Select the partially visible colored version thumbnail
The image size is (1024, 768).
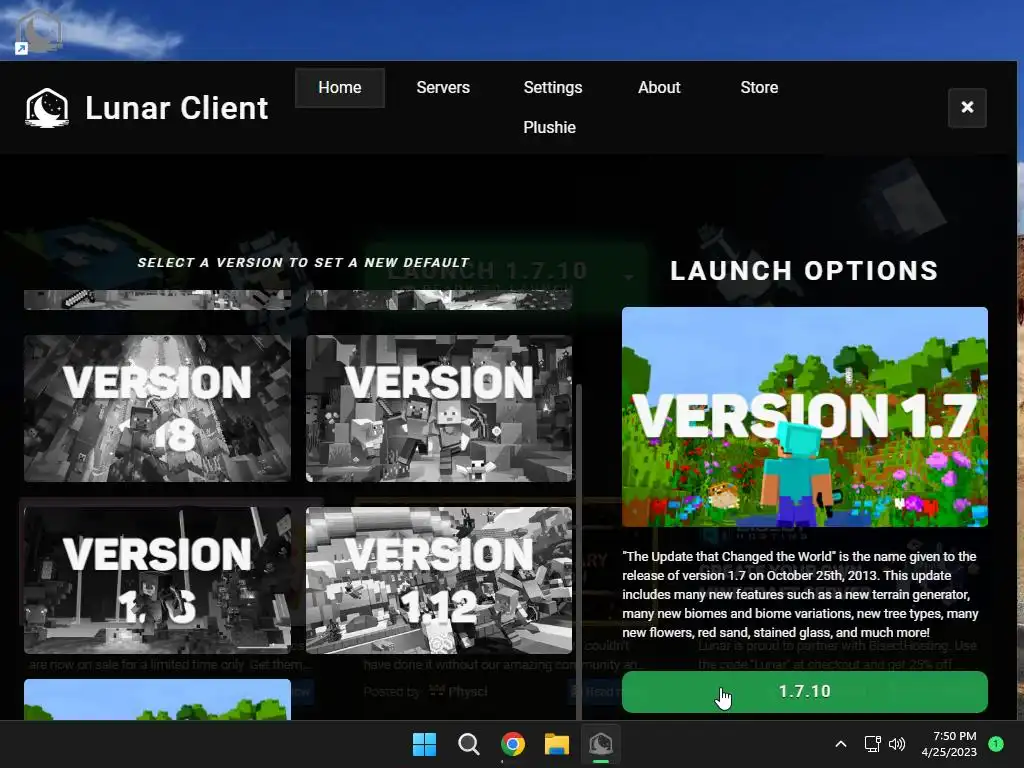tap(157, 699)
